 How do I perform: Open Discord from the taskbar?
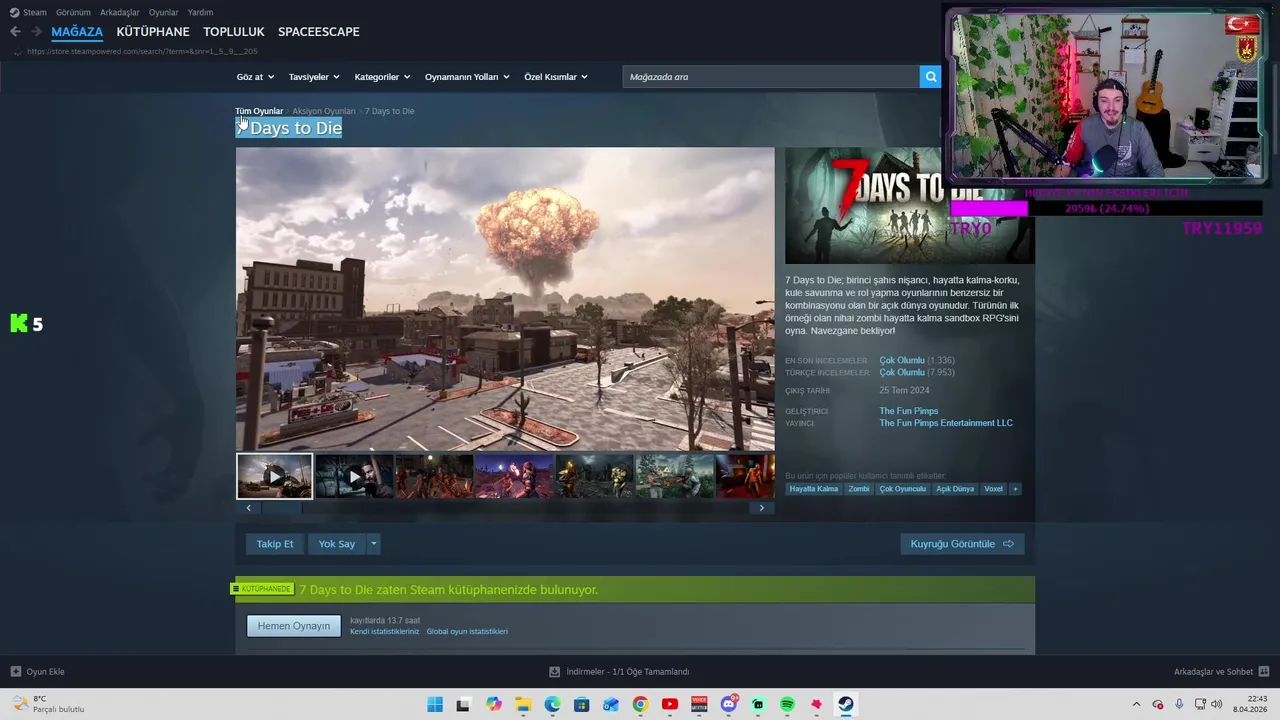coord(729,704)
